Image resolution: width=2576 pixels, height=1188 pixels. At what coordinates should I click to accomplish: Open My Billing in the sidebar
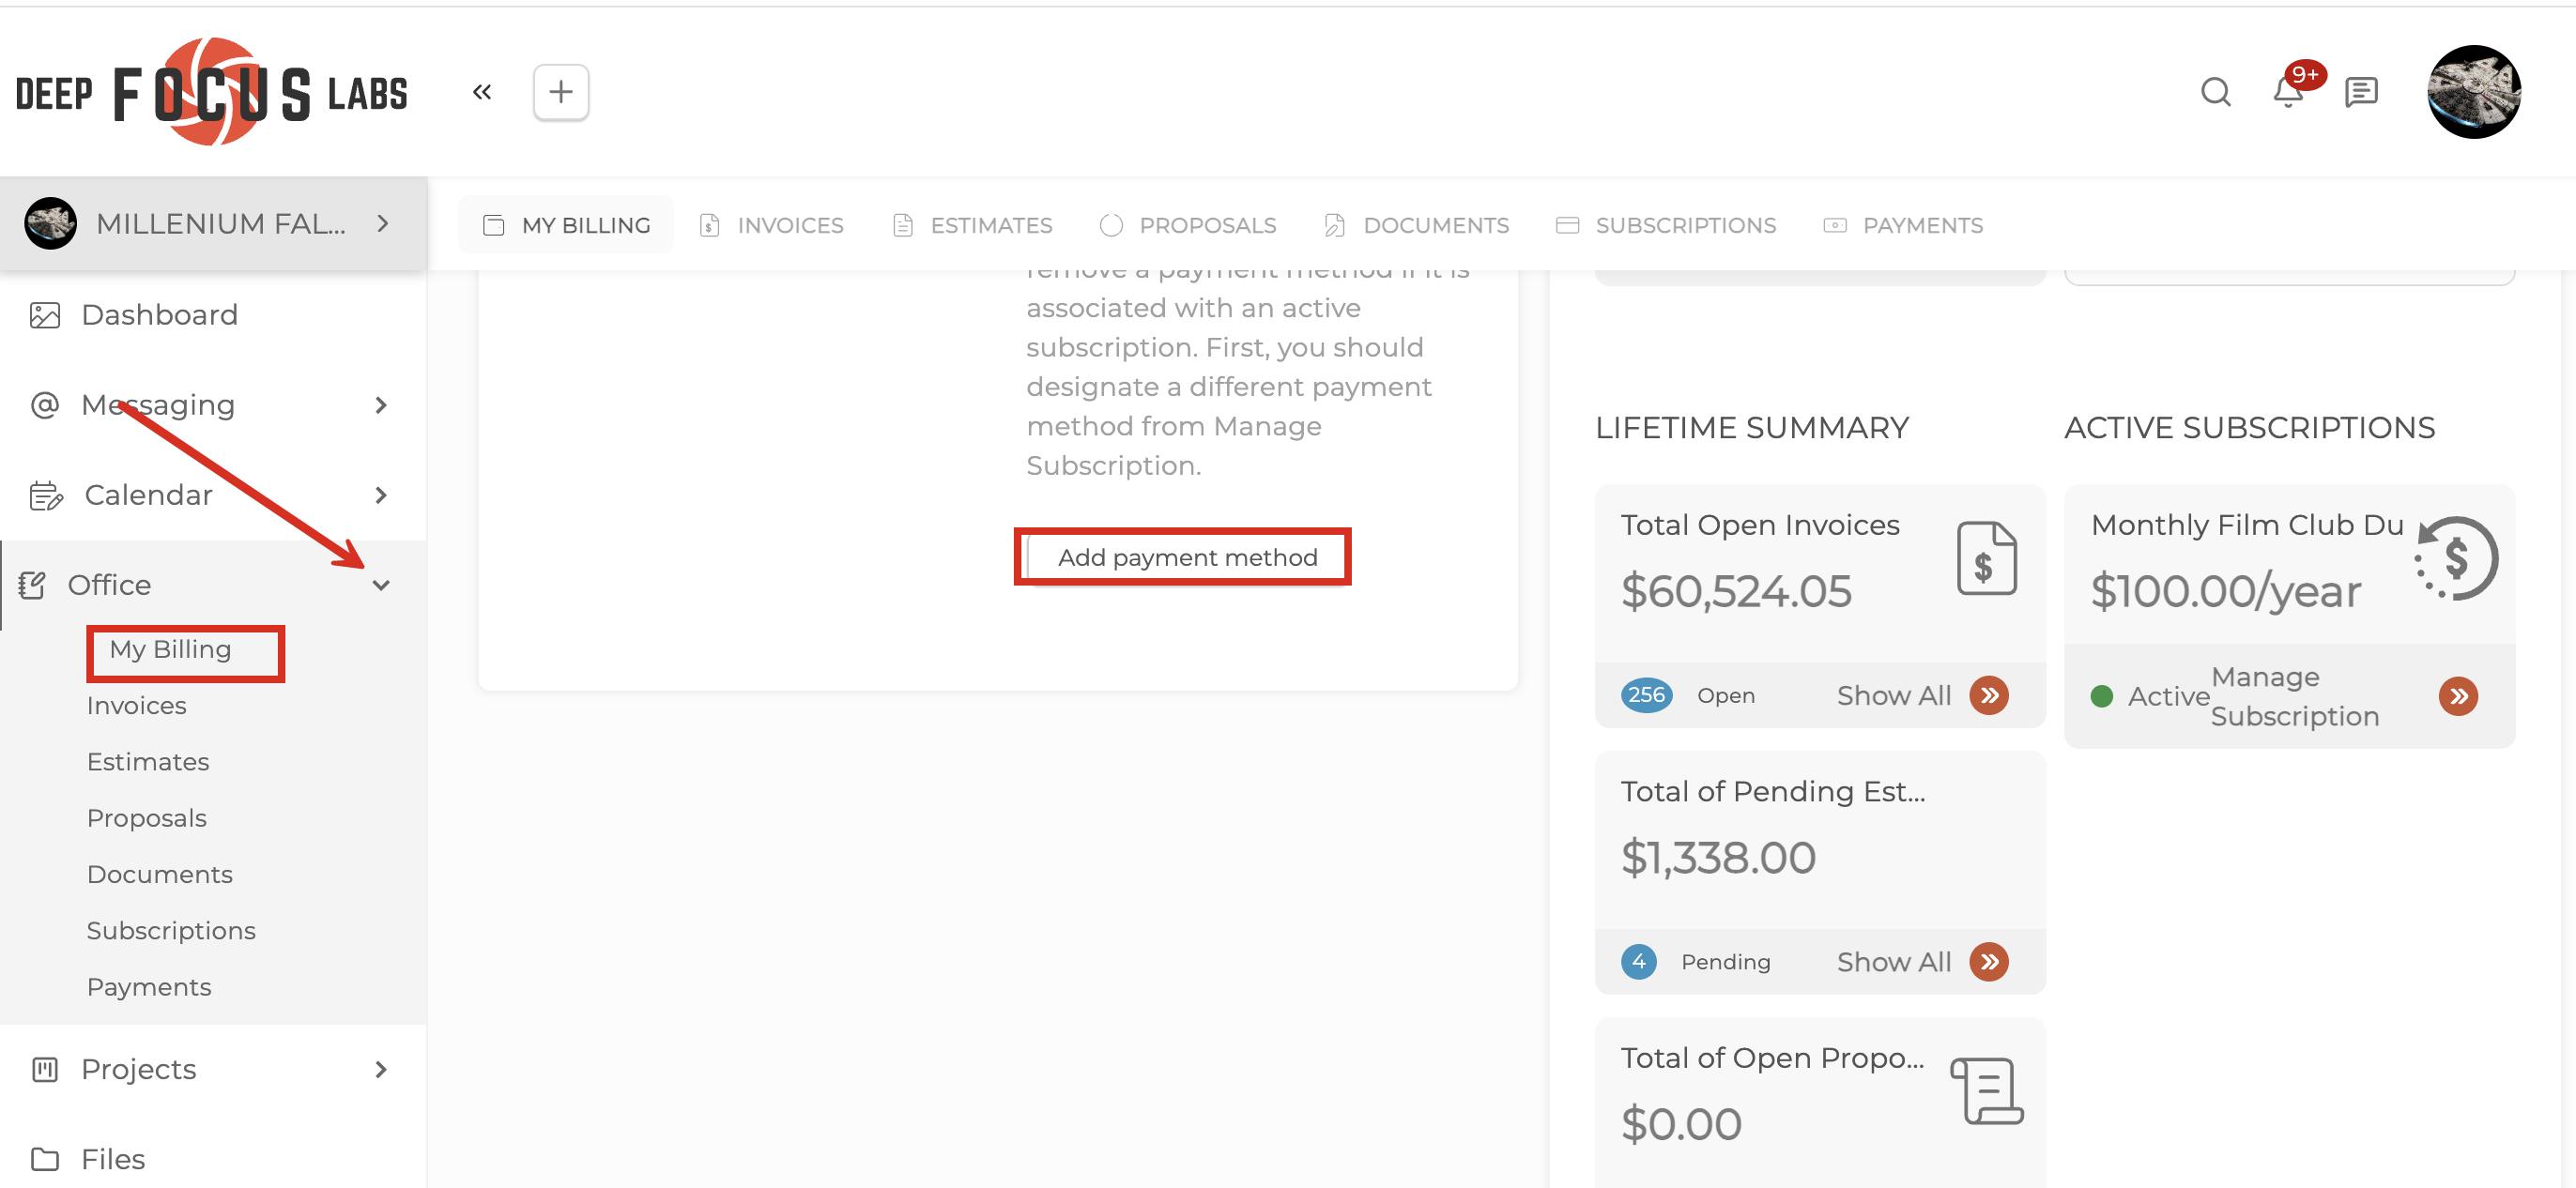pos(170,649)
